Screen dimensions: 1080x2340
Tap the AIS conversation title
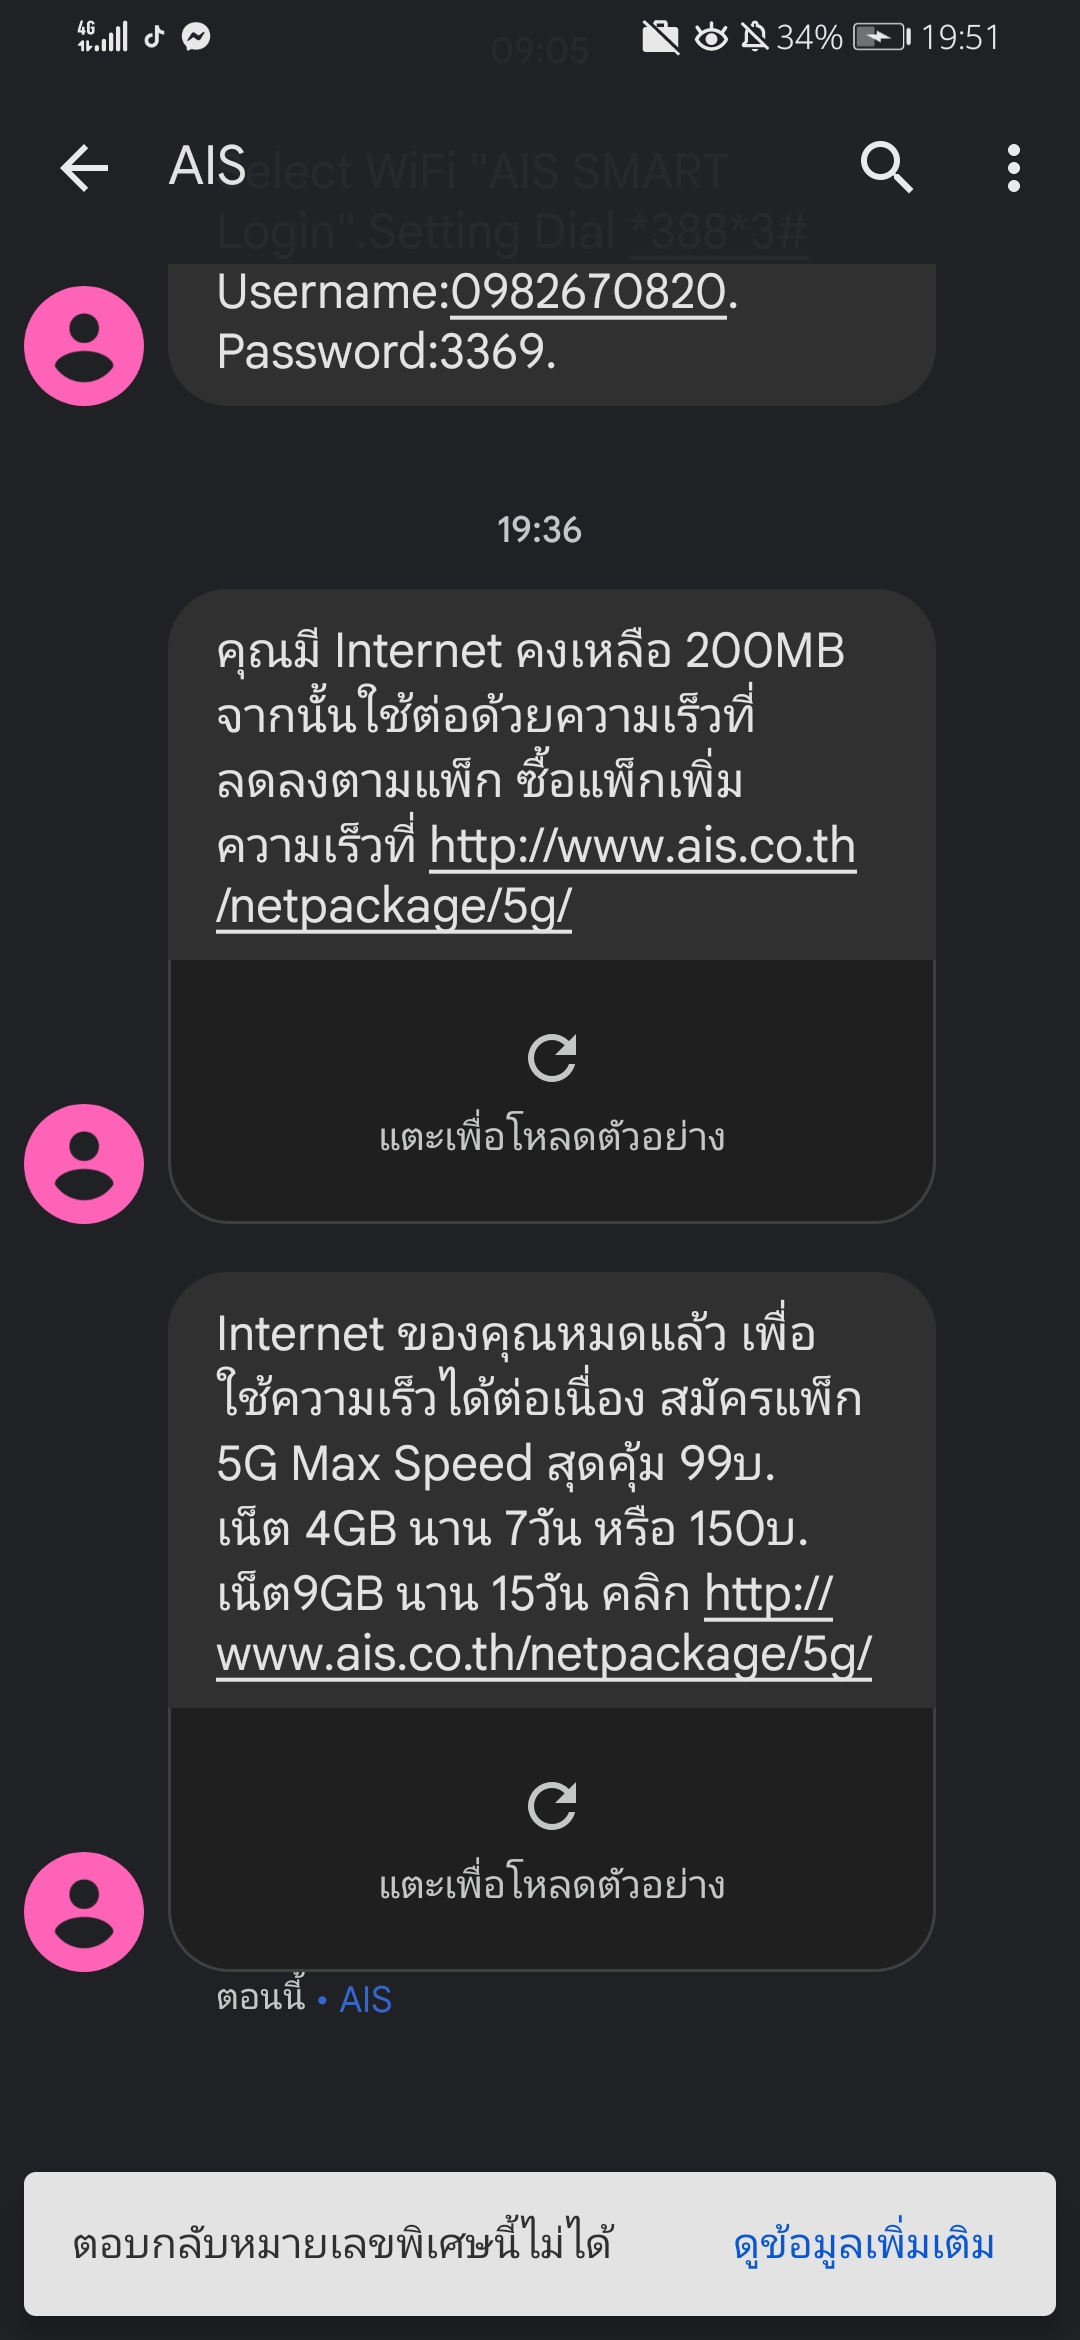click(208, 166)
